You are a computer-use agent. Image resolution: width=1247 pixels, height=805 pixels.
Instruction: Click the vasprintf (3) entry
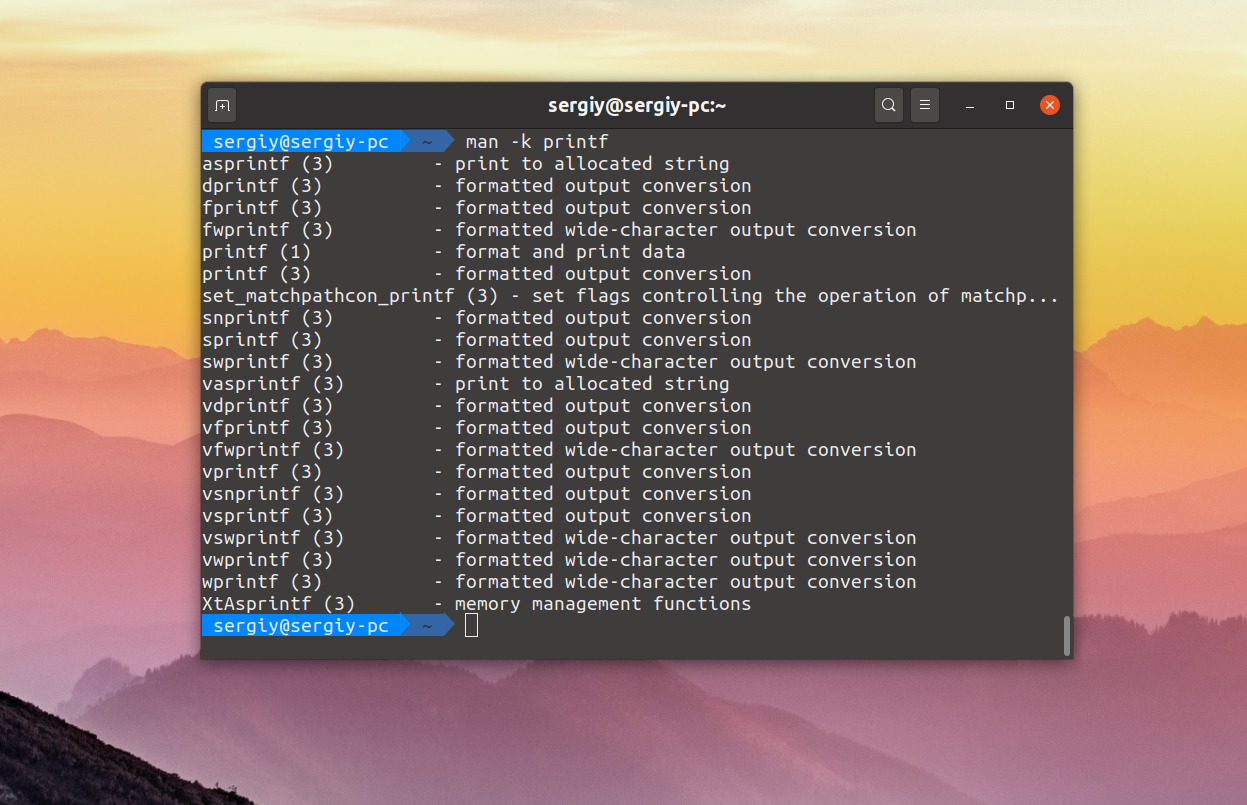point(273,384)
